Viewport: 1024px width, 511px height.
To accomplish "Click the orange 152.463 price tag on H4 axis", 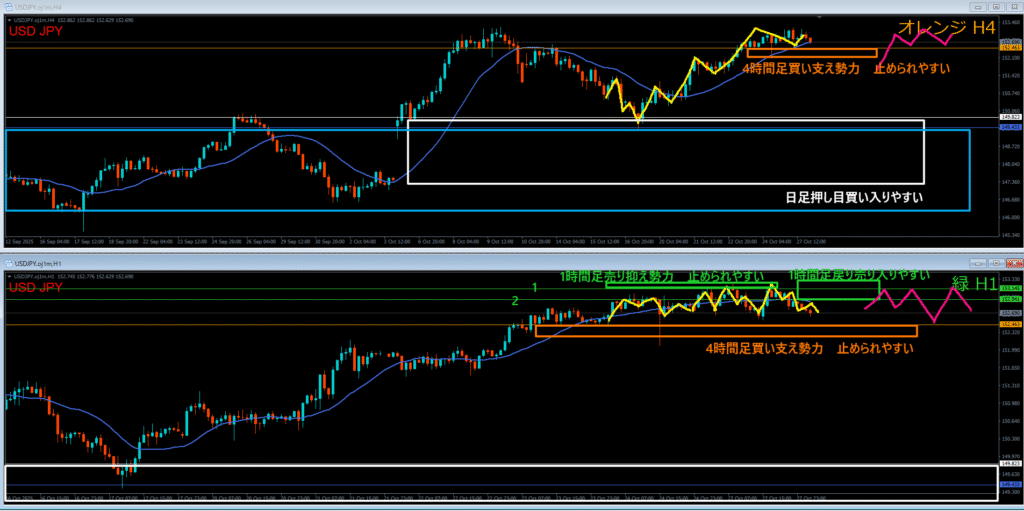I will tap(1010, 46).
